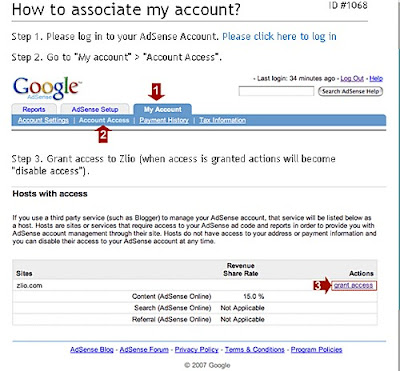Screen dimensions: 400x371
Task: Open the Privacy Policy footer link
Action: pyautogui.click(x=196, y=350)
